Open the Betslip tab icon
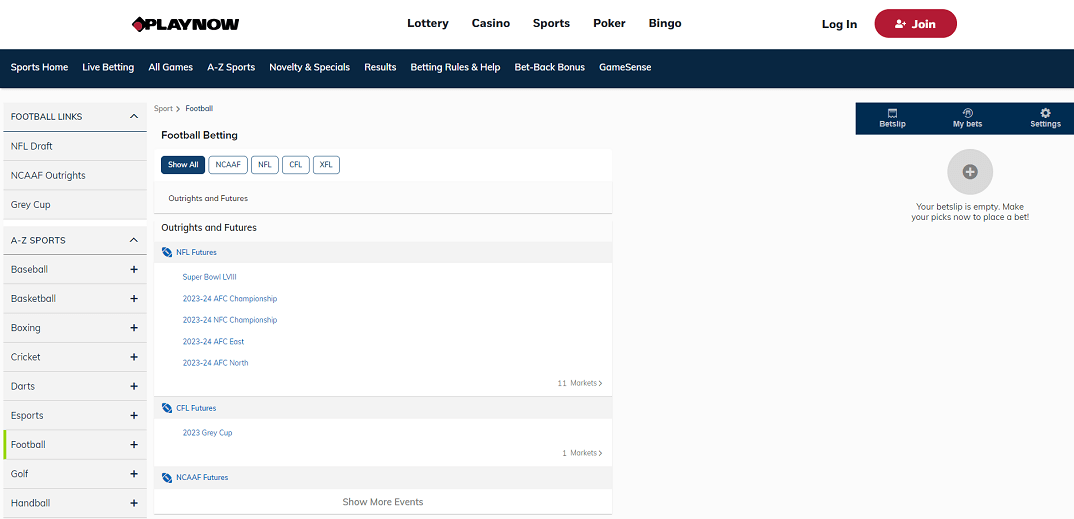Image resolution: width=1074 pixels, height=519 pixels. coord(892,113)
